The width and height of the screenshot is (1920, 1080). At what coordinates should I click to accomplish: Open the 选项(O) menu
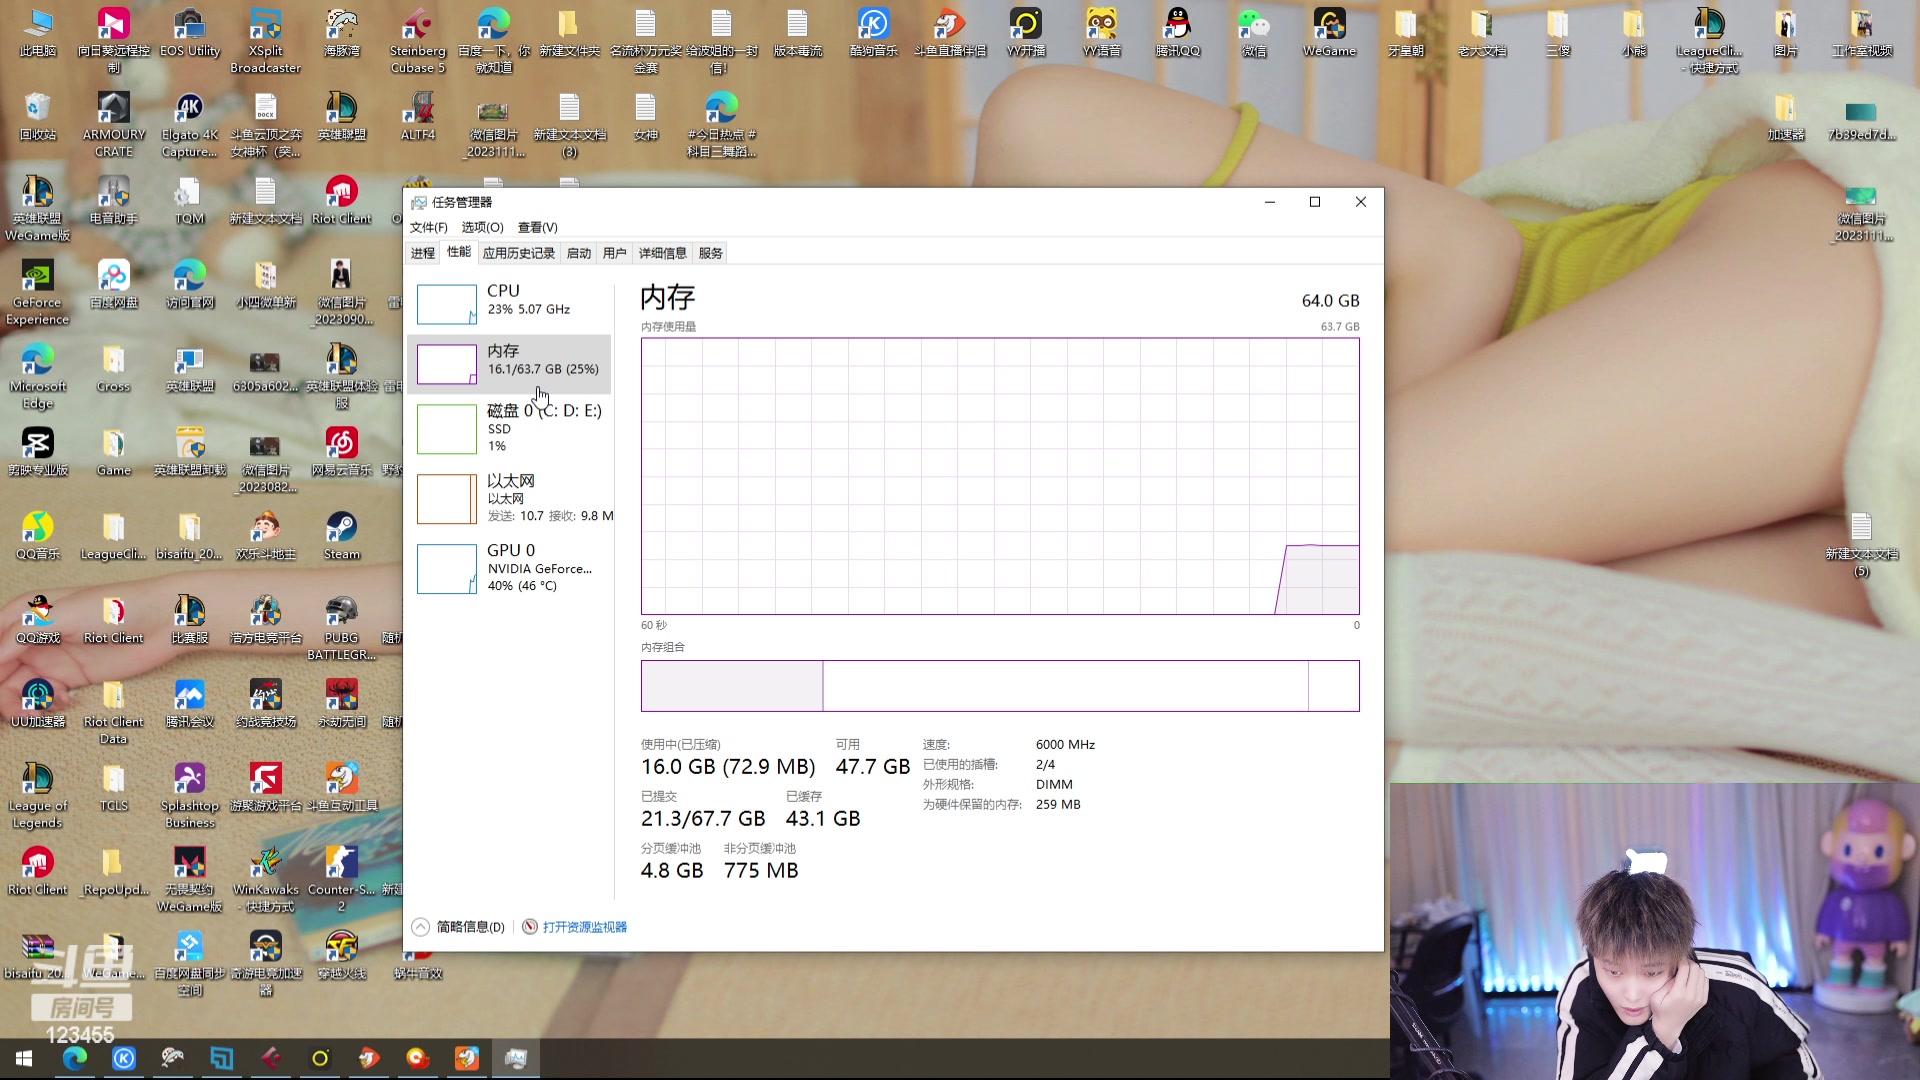[x=482, y=227]
